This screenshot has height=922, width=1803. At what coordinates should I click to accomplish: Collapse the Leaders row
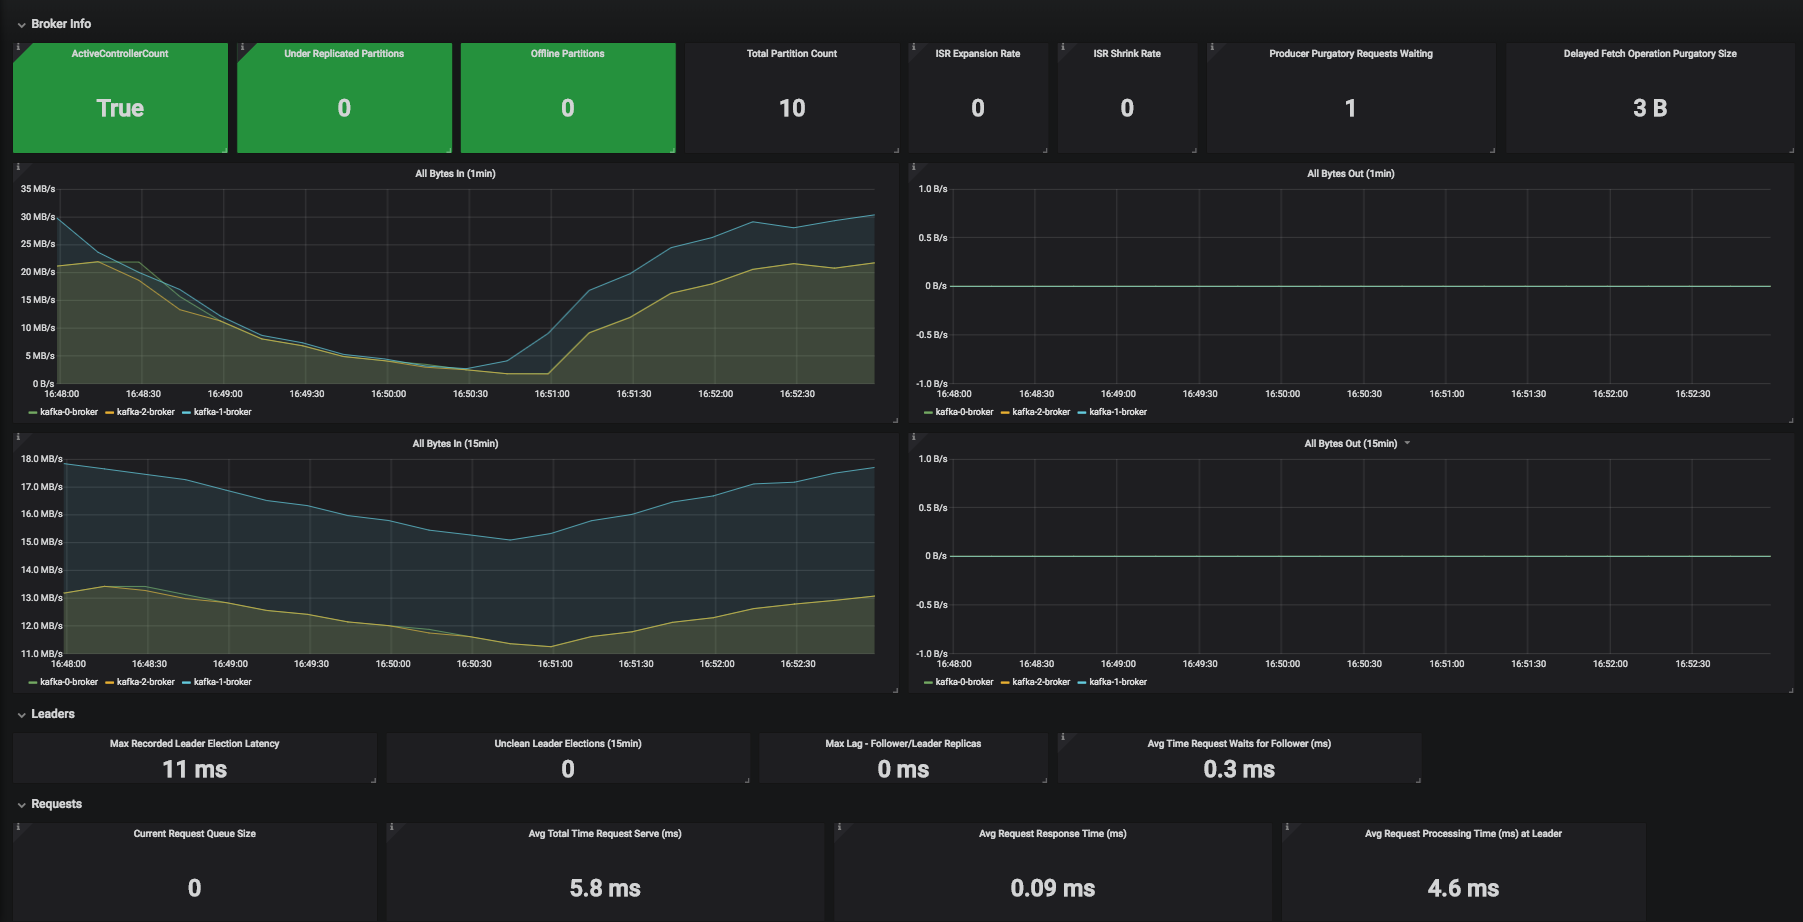46,714
